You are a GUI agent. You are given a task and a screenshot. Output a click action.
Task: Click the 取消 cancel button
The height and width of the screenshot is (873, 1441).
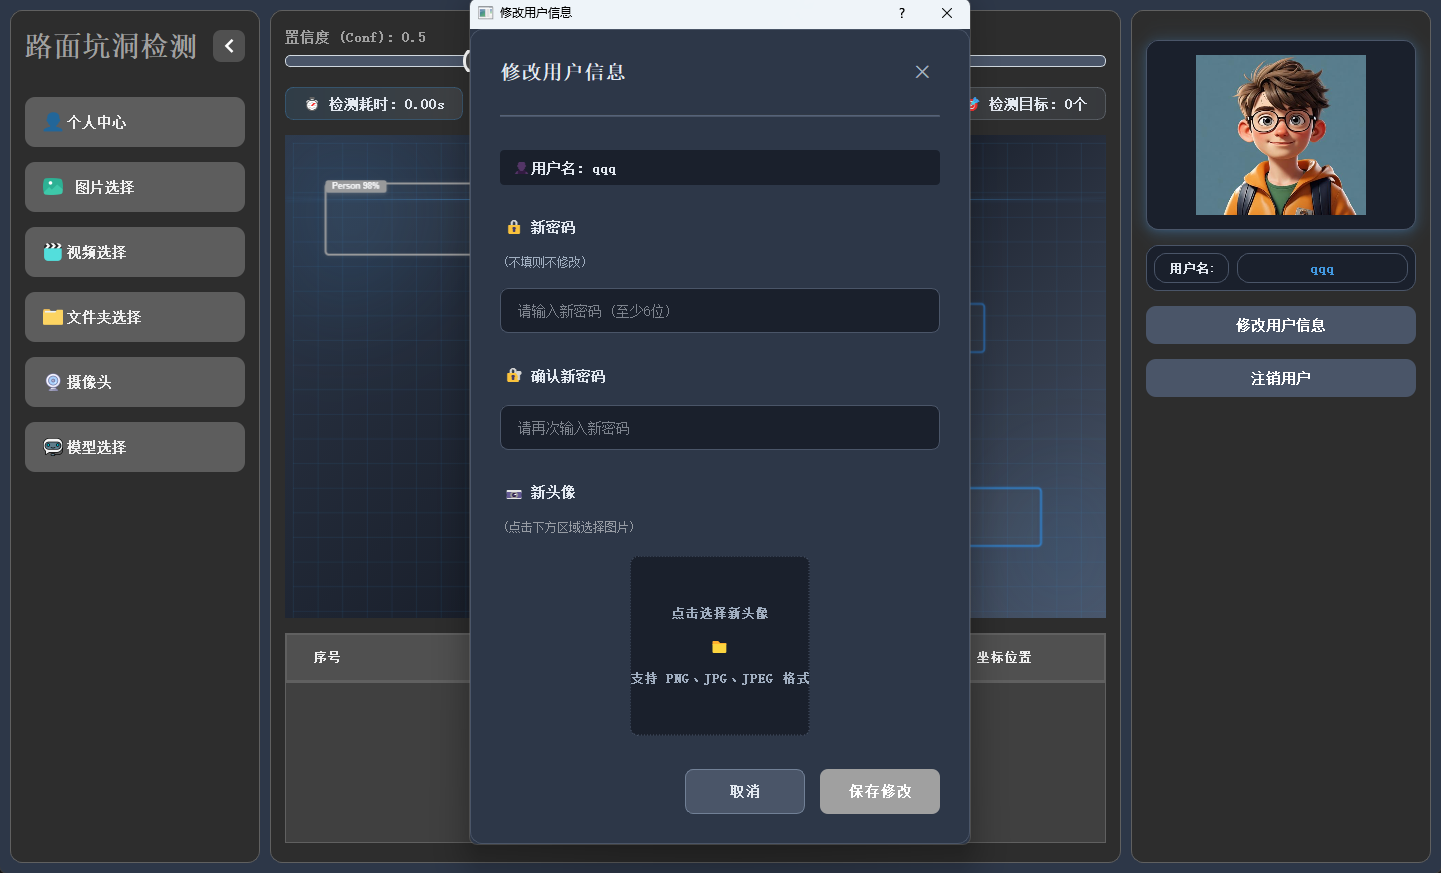(745, 791)
